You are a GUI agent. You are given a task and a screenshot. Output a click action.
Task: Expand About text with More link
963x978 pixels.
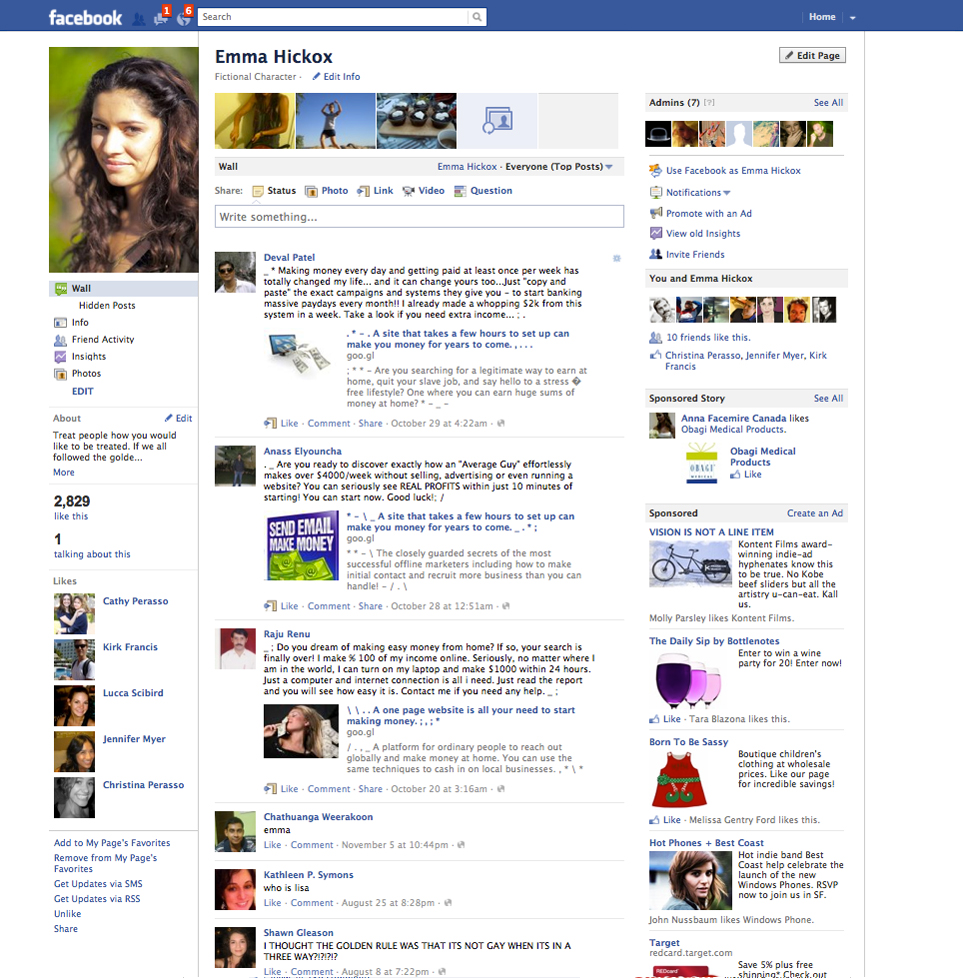tap(64, 472)
